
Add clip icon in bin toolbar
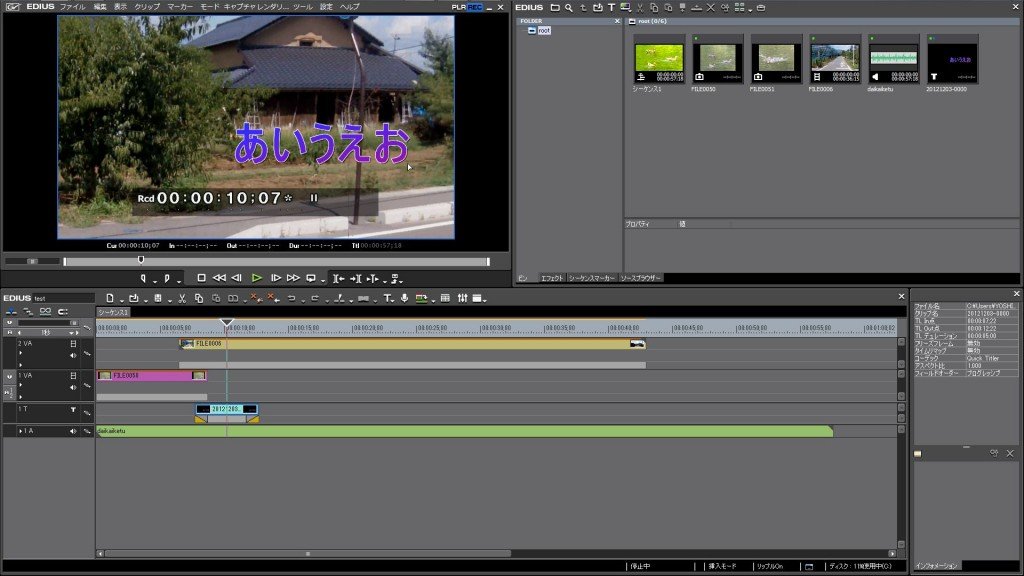pyautogui.click(x=598, y=8)
